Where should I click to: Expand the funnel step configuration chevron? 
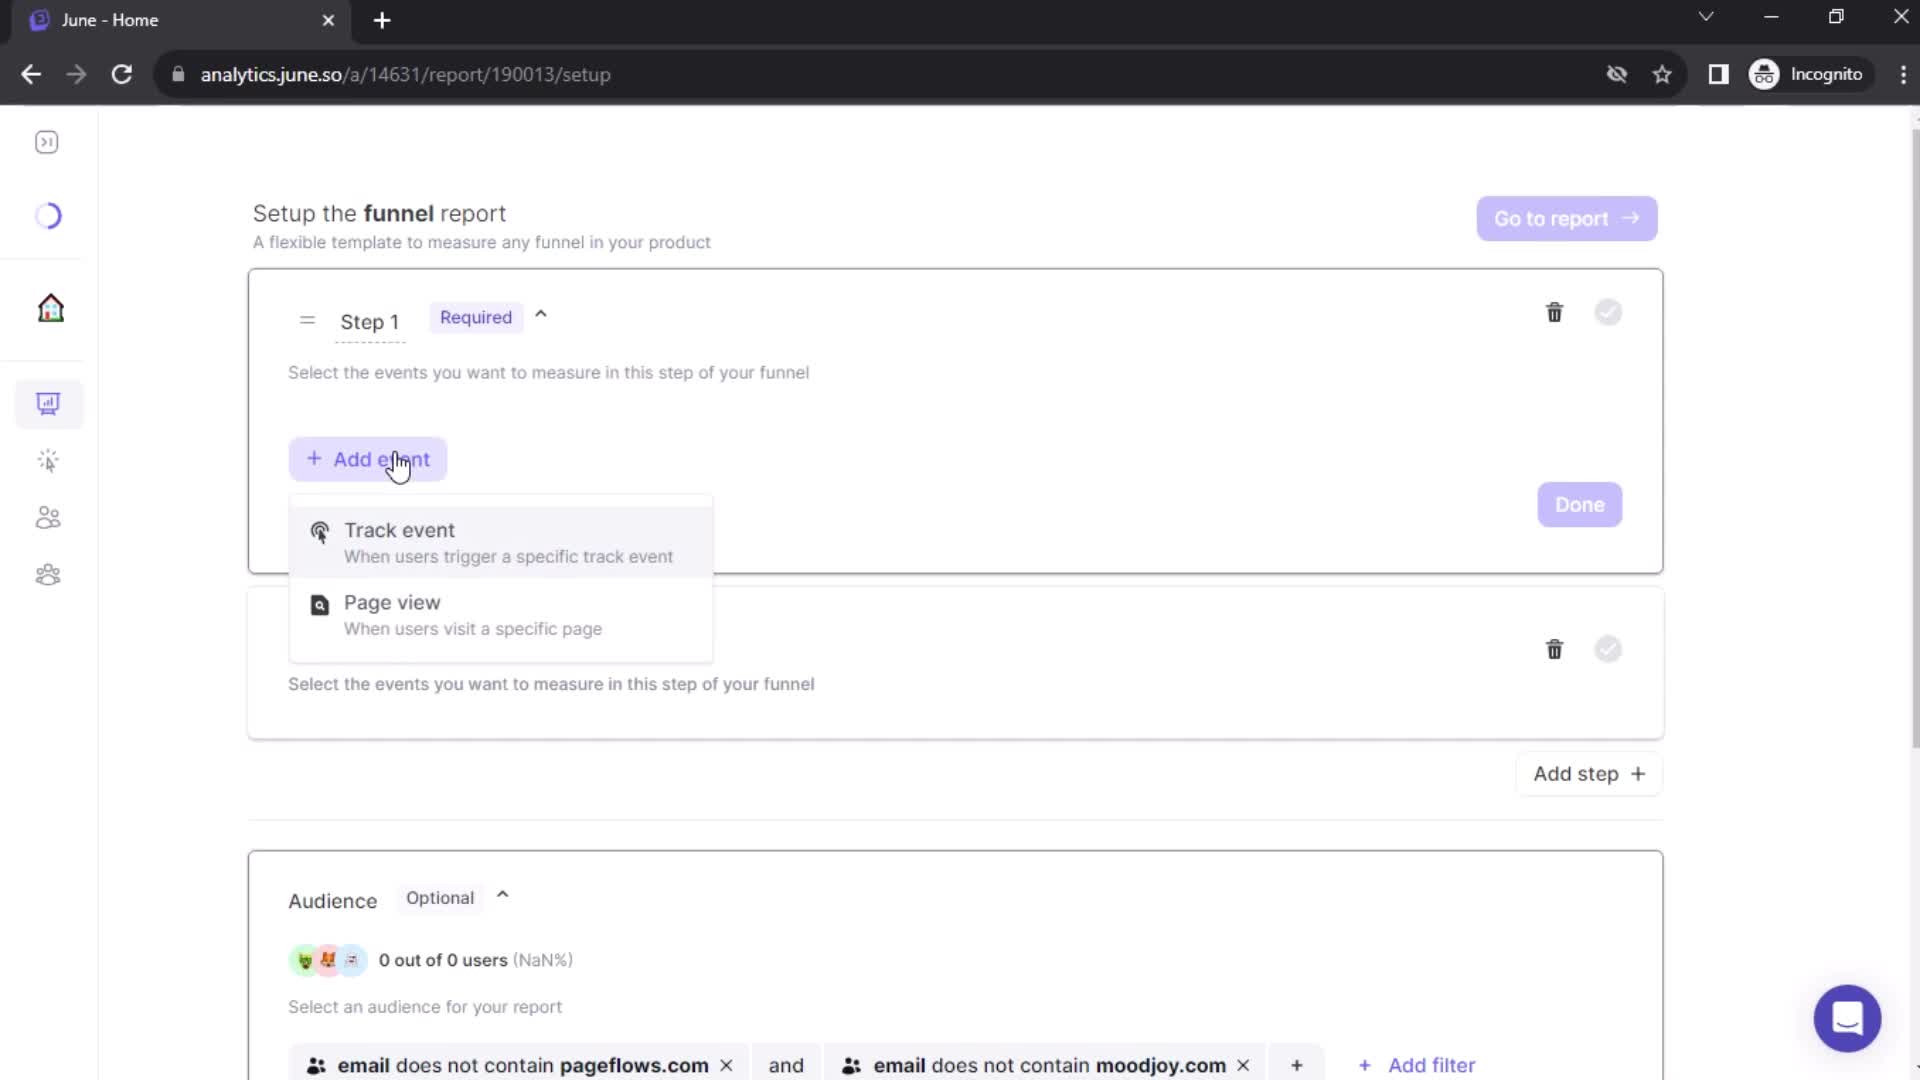tap(541, 316)
